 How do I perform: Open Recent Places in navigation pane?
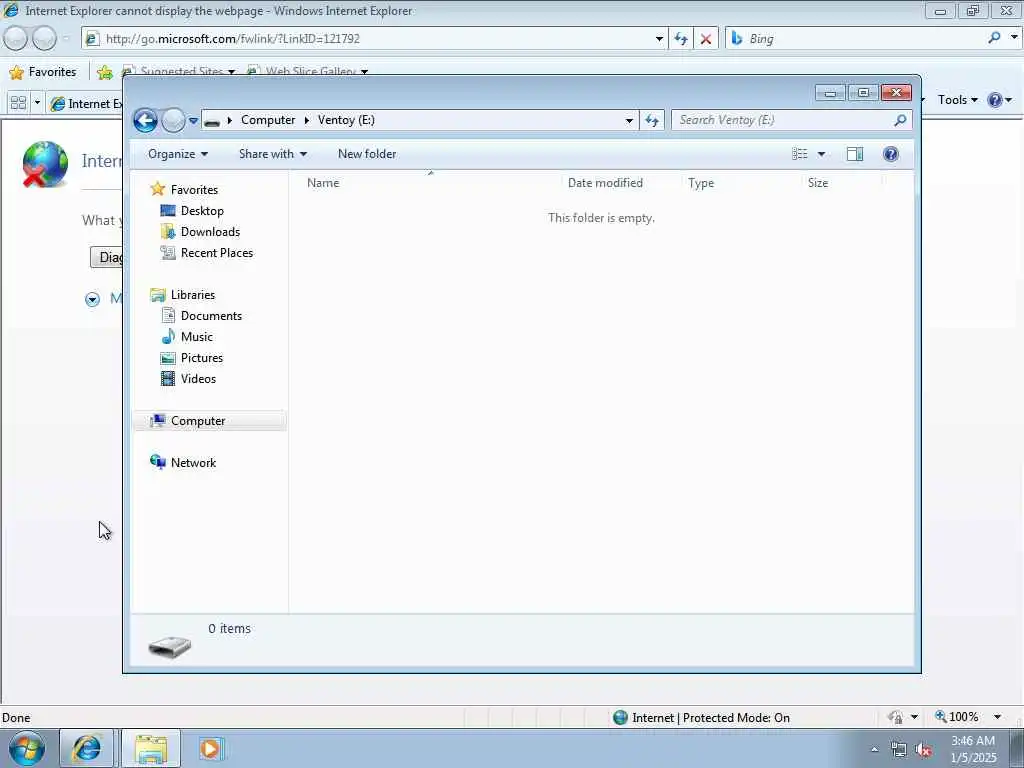tap(217, 253)
